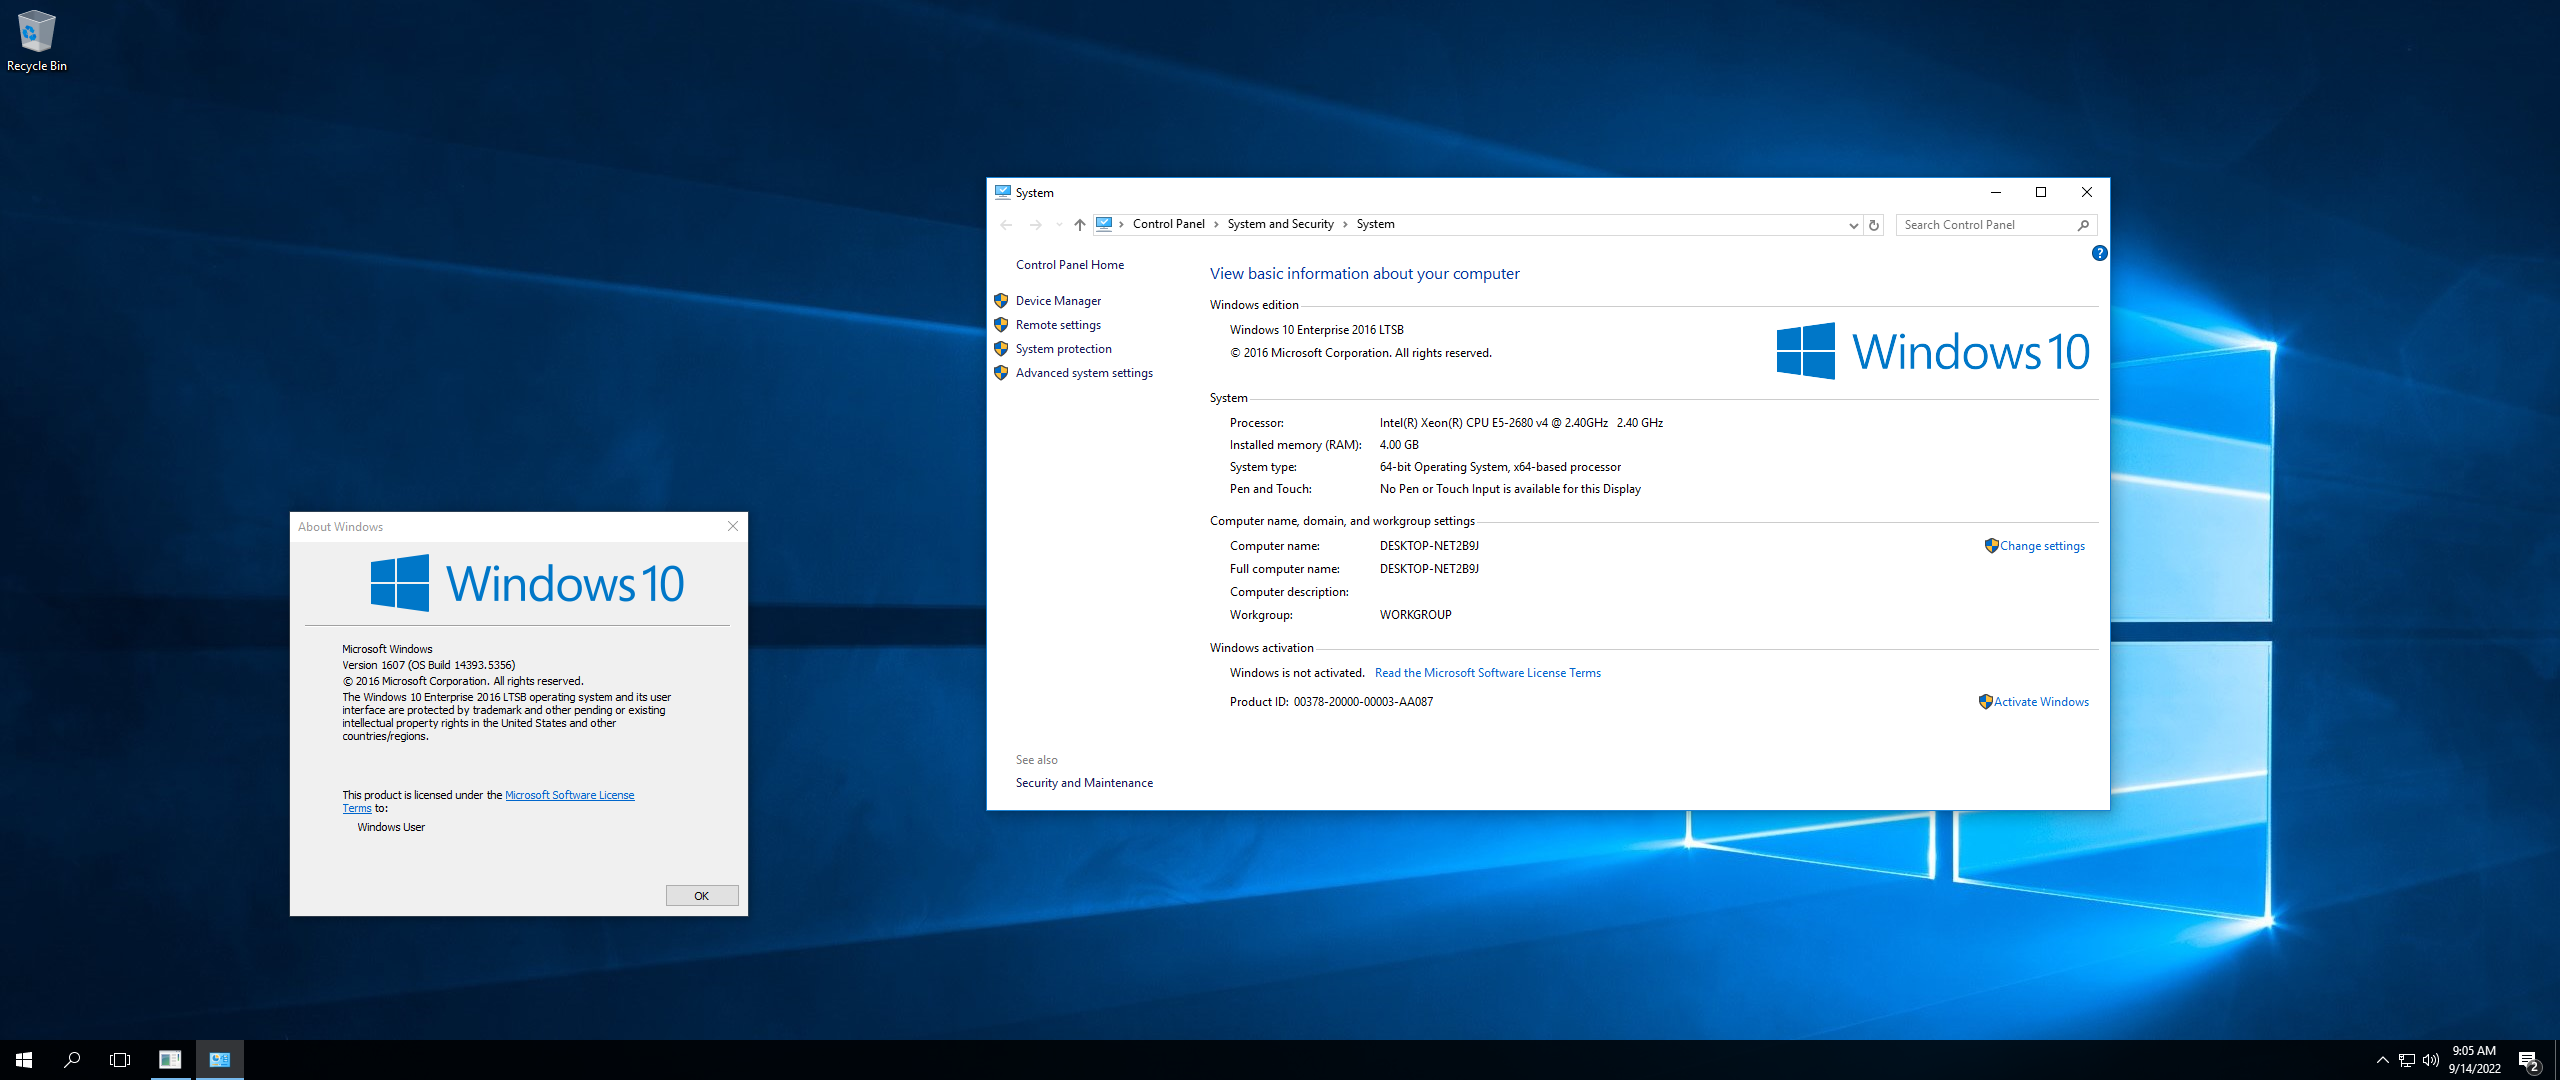This screenshot has width=2560, height=1080.
Task: Expand chevron before Control Panel breadcrumb
Action: 1122,224
